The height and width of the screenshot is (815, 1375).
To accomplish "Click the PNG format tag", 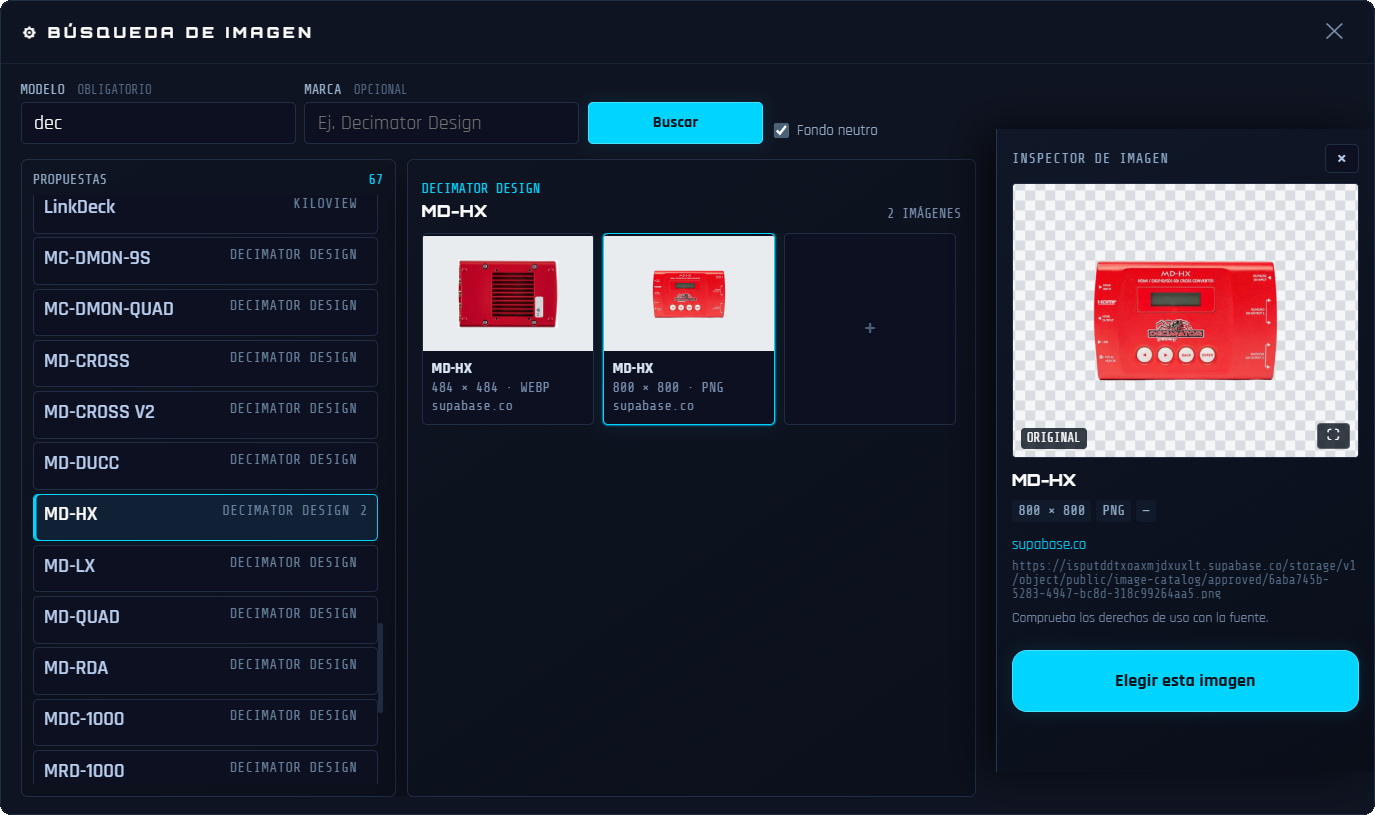I will coord(1113,511).
